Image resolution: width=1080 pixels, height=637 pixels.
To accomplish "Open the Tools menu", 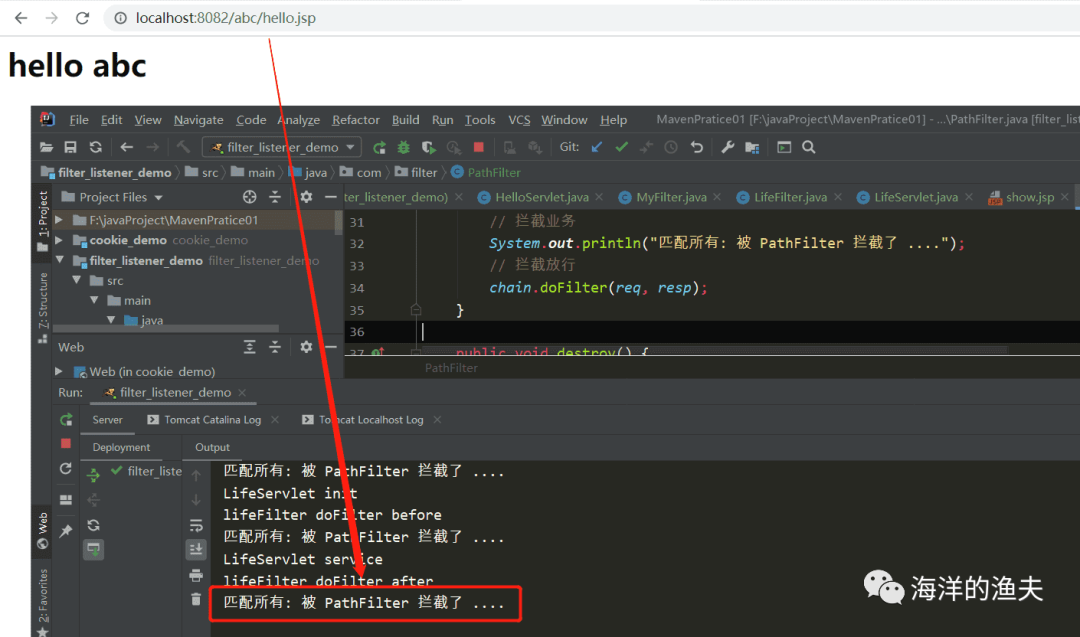I will coord(479,120).
